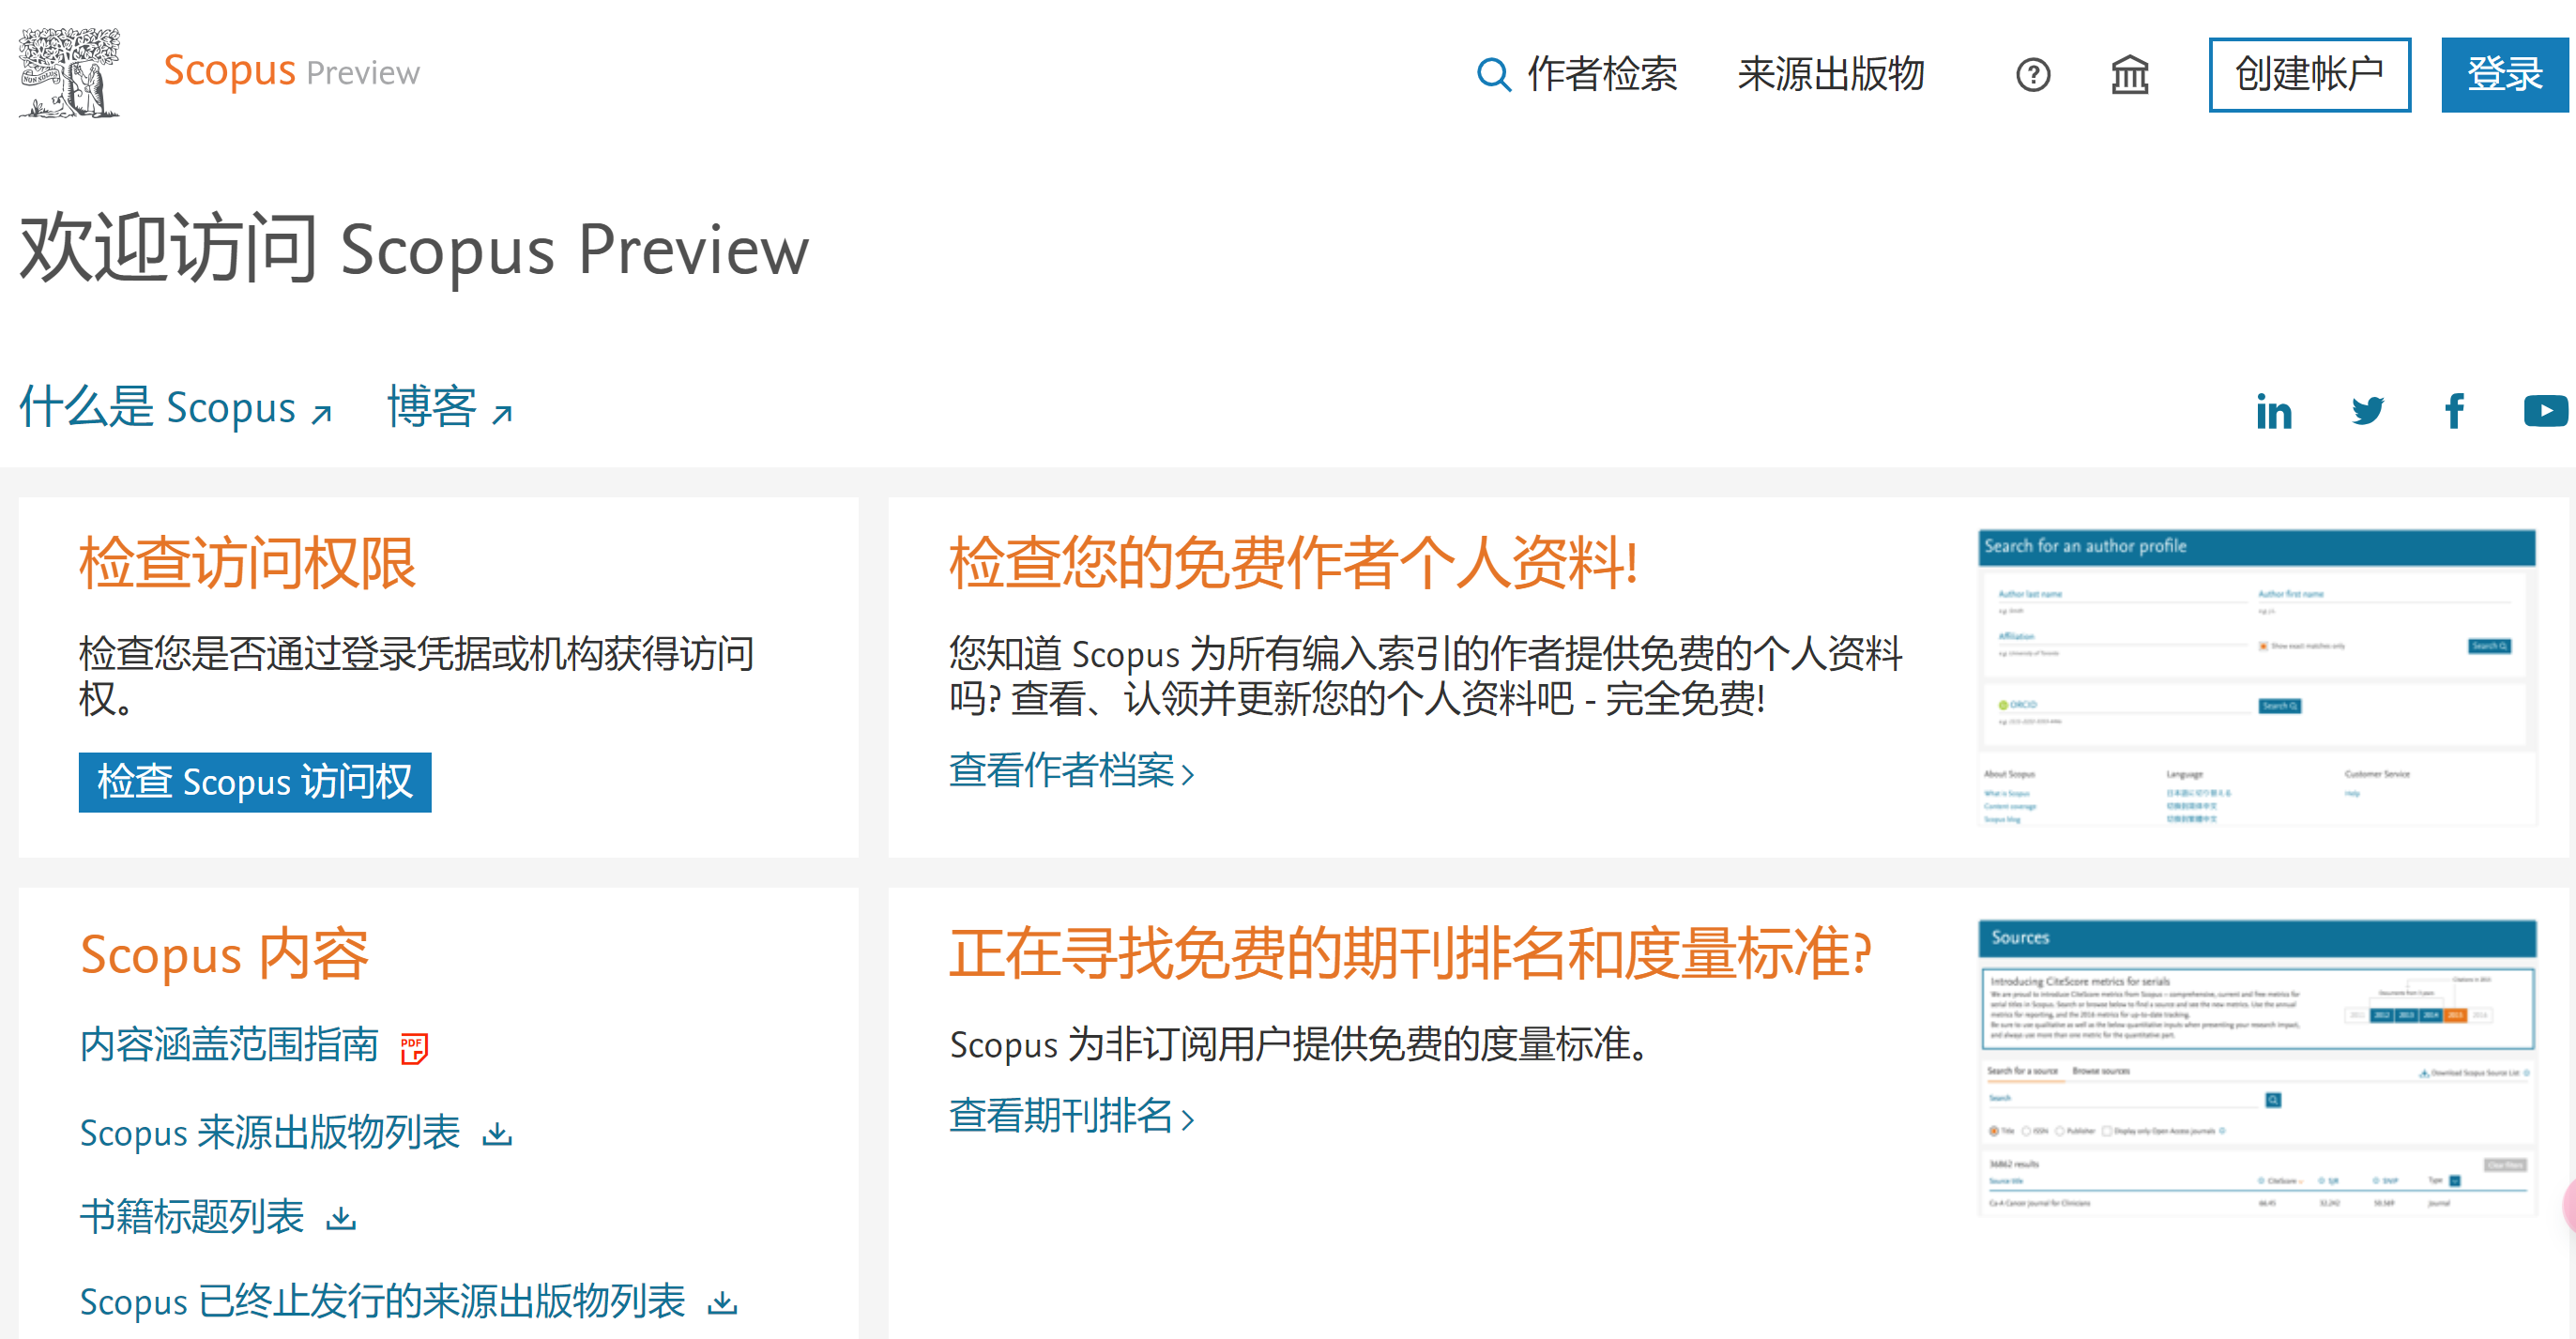Open 书籍标题列表 link
Image resolution: width=2576 pixels, height=1339 pixels.
191,1217
